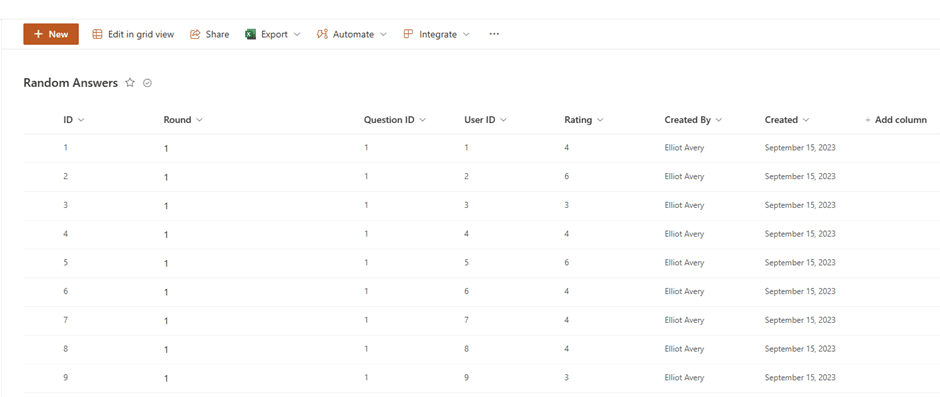Open the Round column header menu
The image size is (940, 397).
[183, 120]
